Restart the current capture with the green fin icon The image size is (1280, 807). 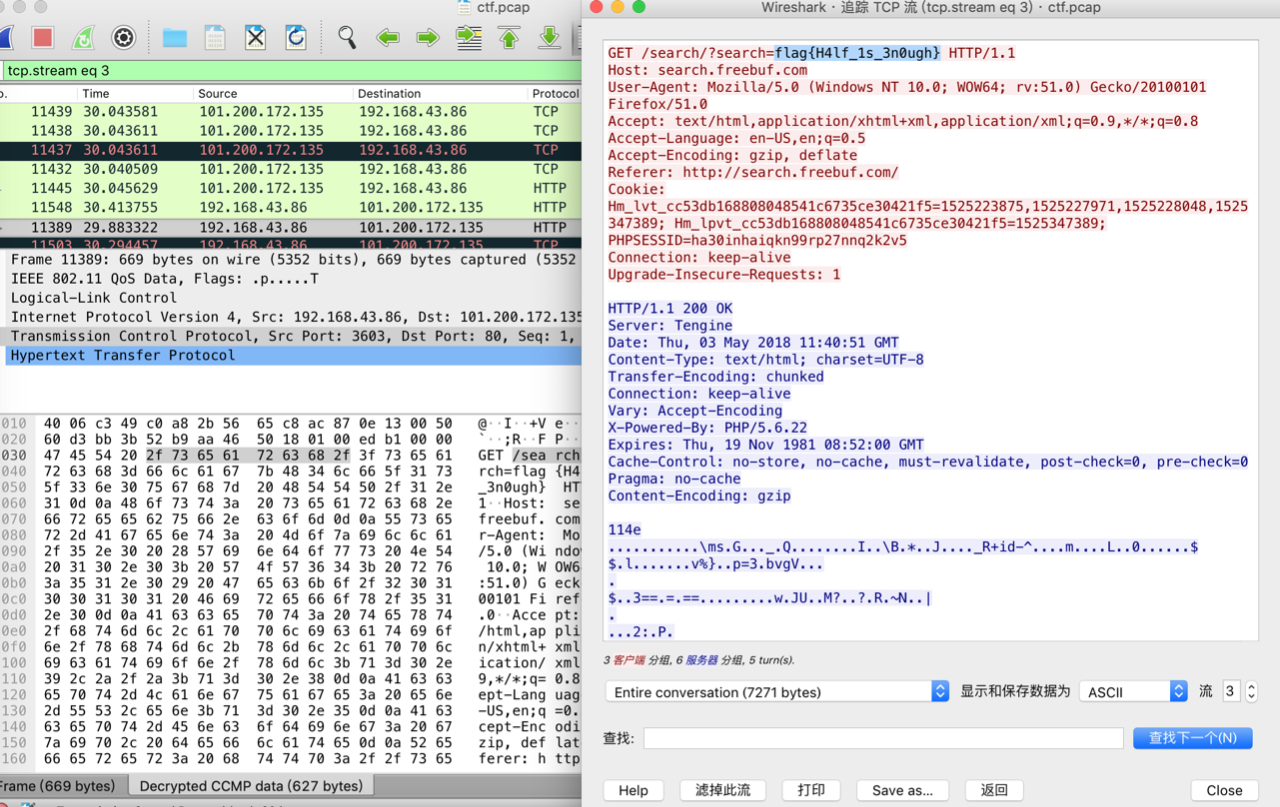tap(83, 38)
